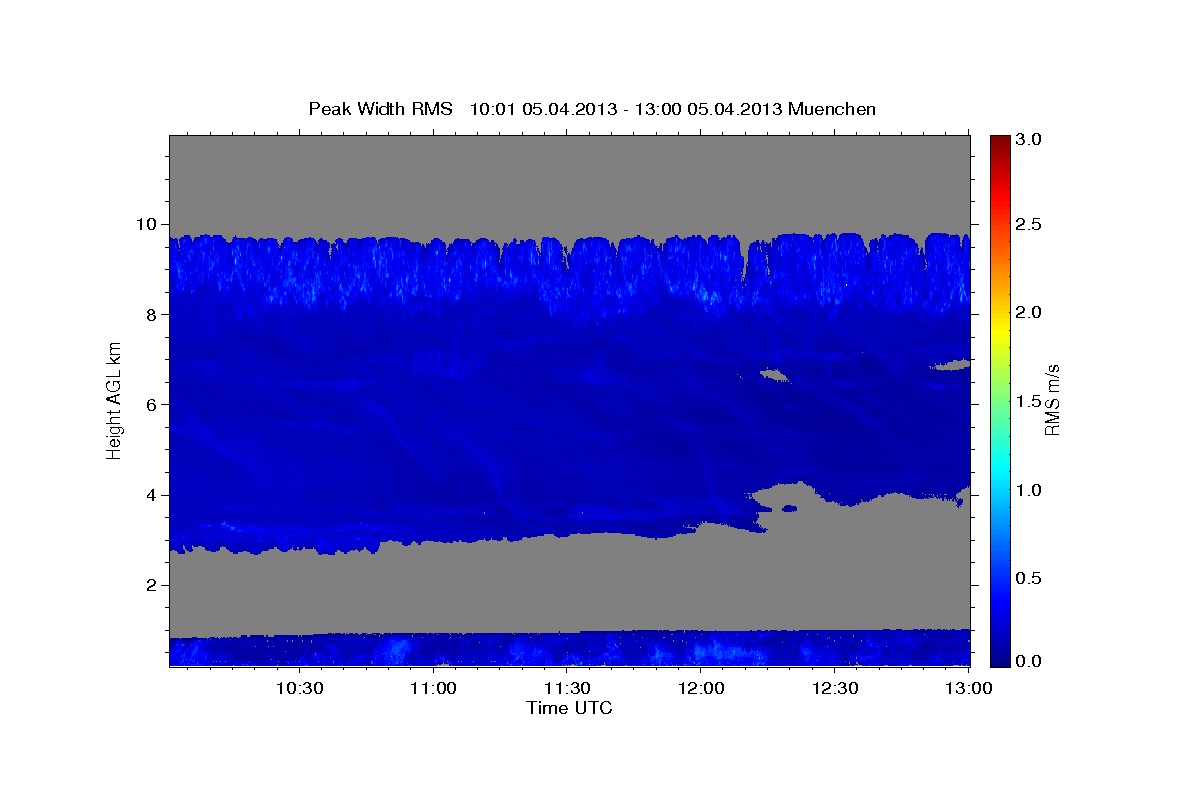Click the 'Time UTC' axis label
Viewport: 1200px width, 800px height.
569,708
